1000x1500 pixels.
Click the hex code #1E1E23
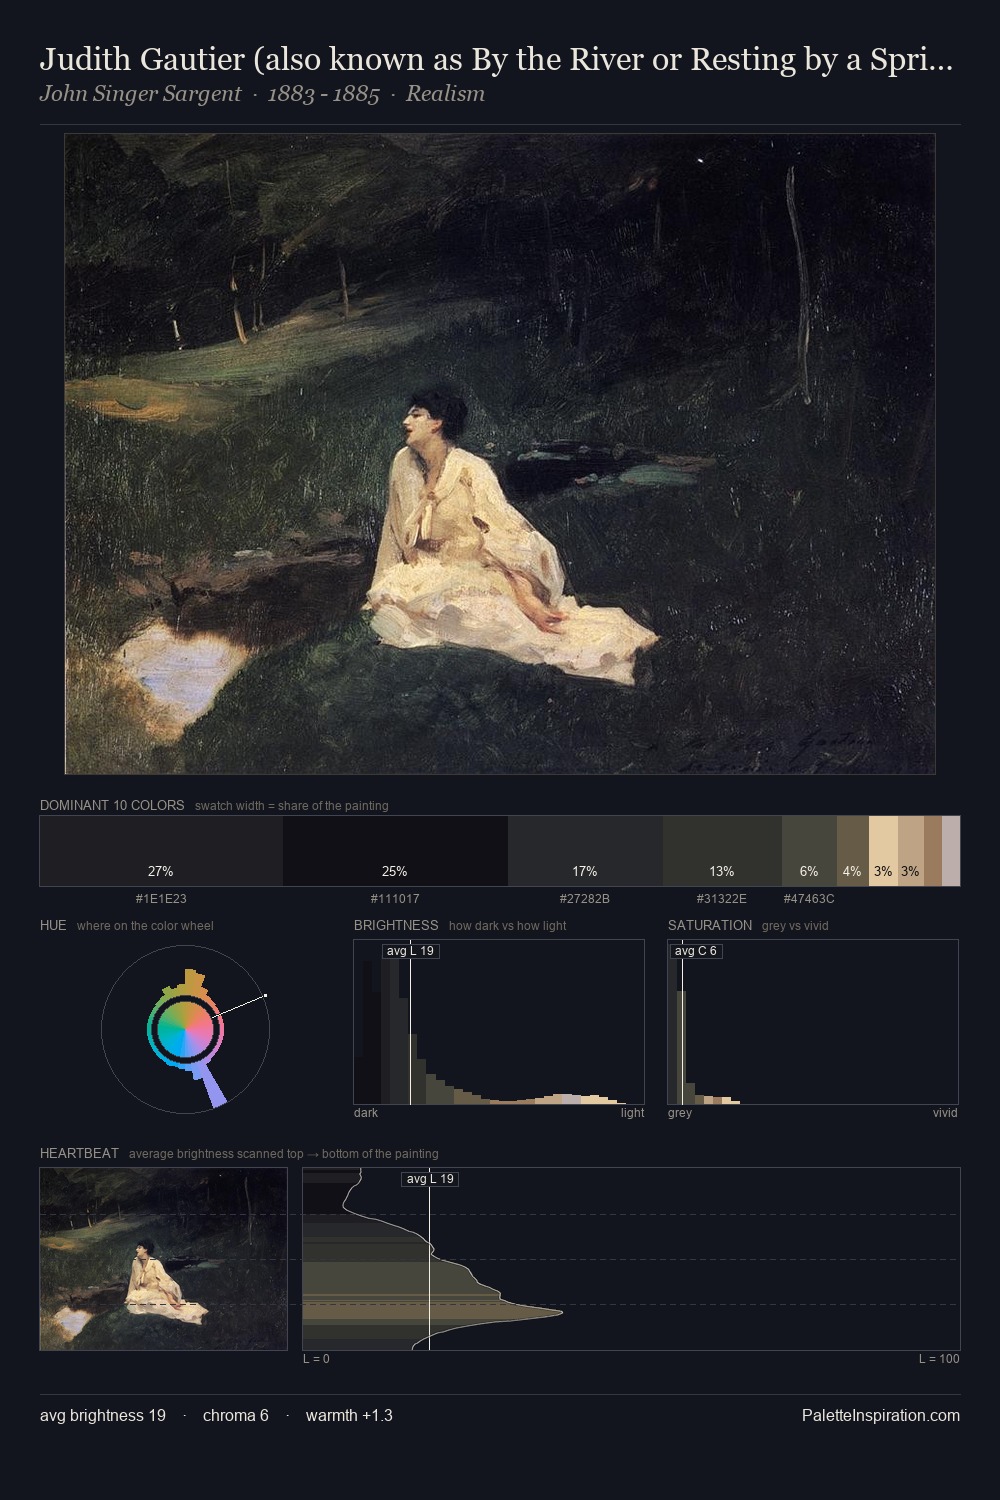coord(161,899)
